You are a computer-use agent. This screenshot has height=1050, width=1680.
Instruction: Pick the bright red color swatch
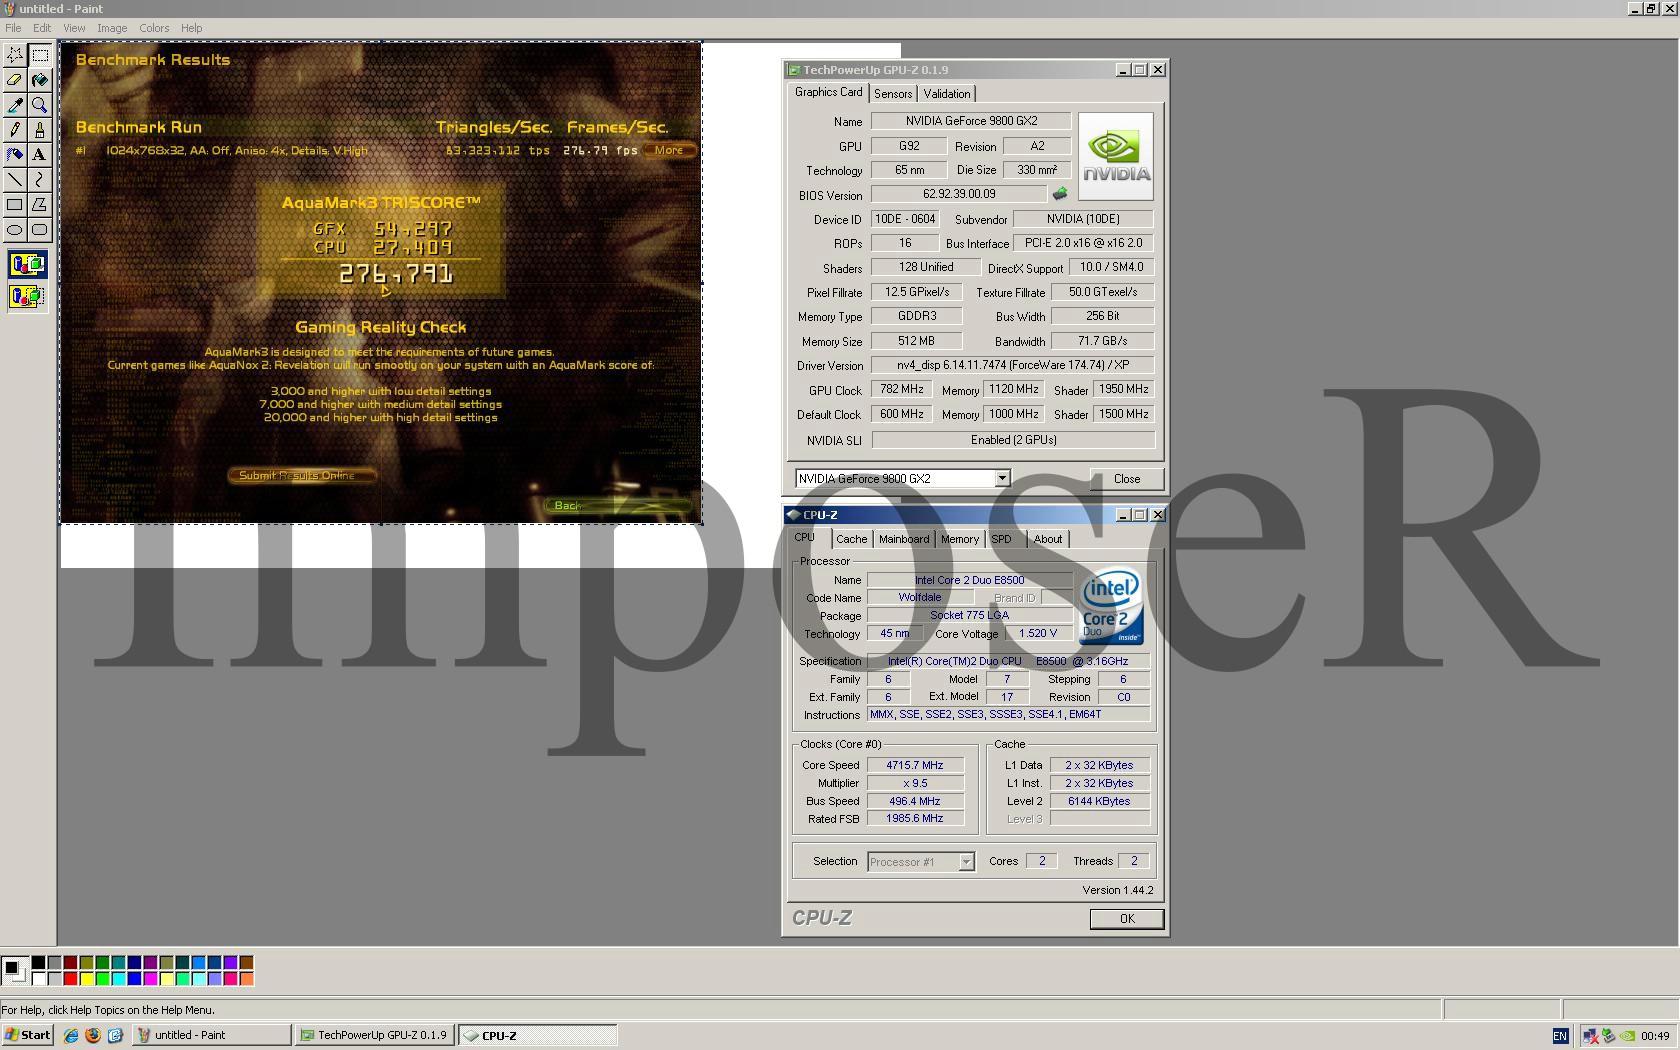coord(70,979)
